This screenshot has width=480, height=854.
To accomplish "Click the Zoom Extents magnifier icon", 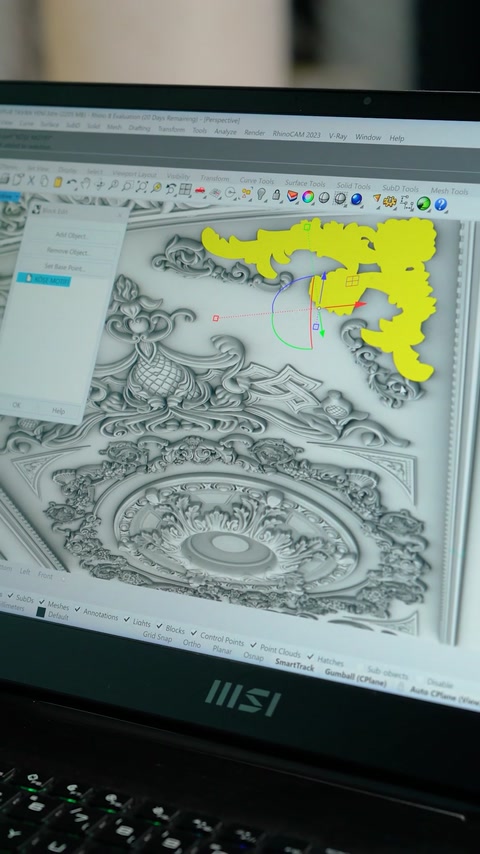I will click(x=142, y=187).
